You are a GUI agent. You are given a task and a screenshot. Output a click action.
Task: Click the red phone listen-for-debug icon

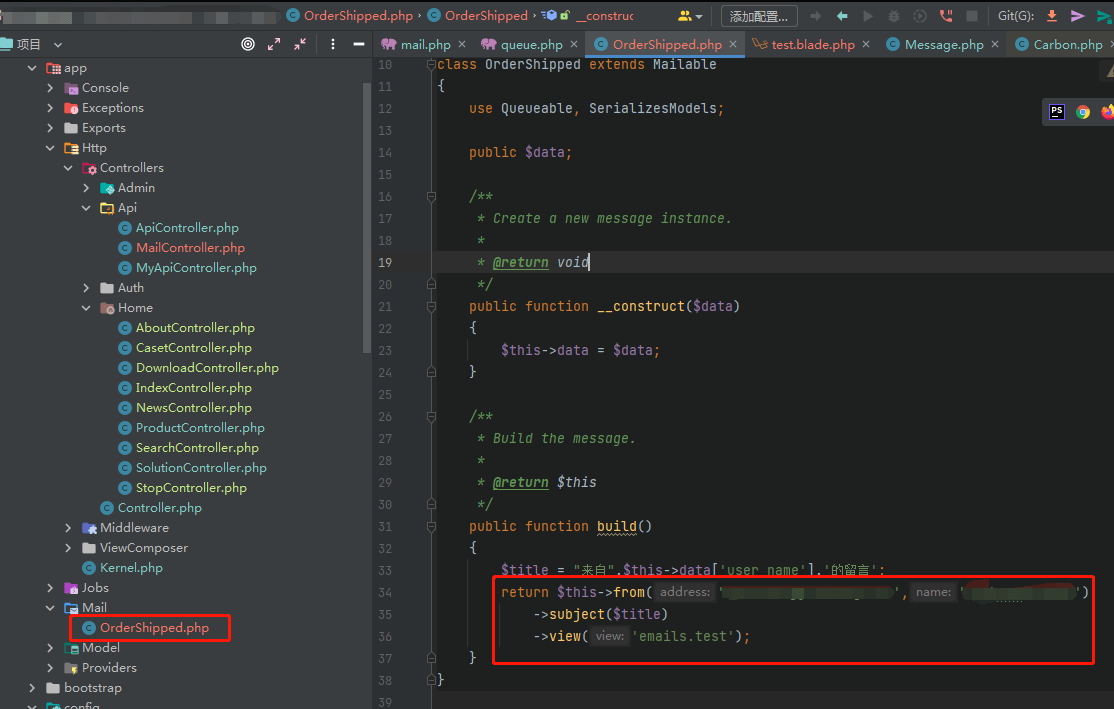[946, 16]
